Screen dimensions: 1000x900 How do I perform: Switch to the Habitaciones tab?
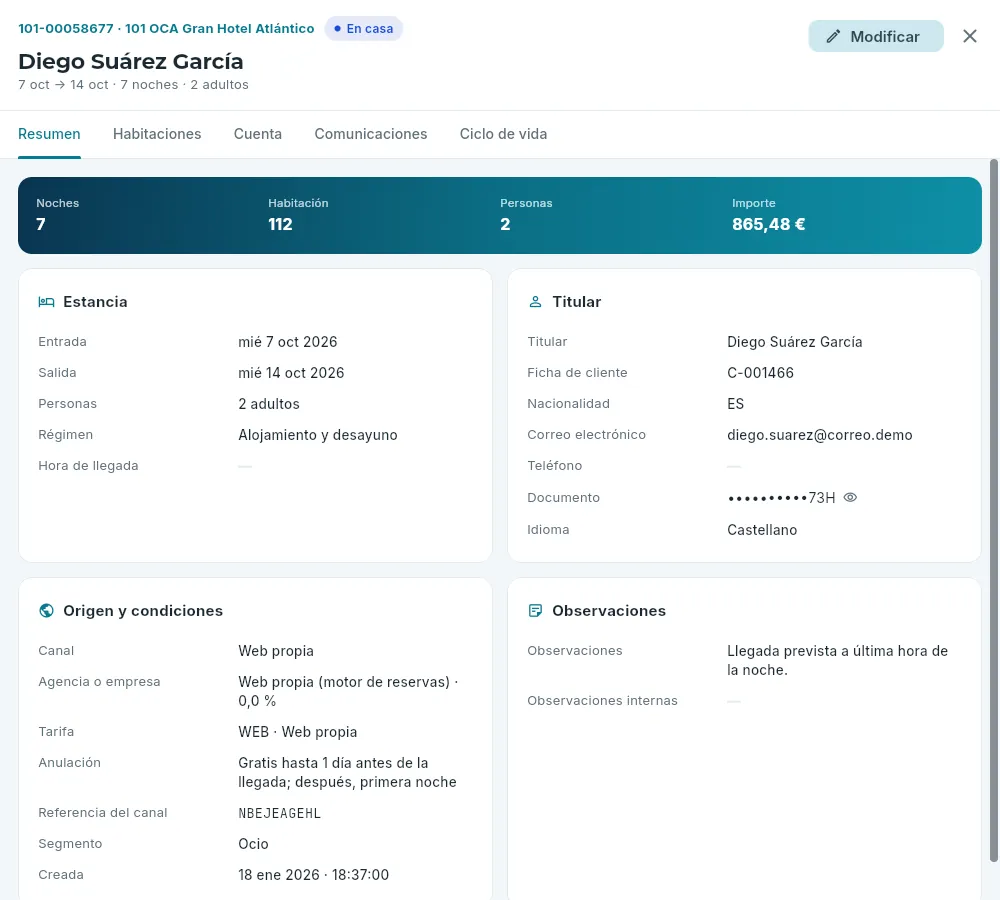[157, 134]
